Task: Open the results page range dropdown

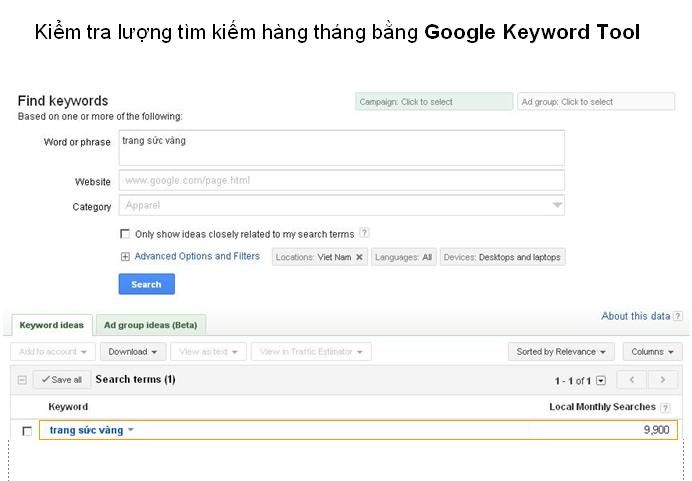Action: (601, 381)
